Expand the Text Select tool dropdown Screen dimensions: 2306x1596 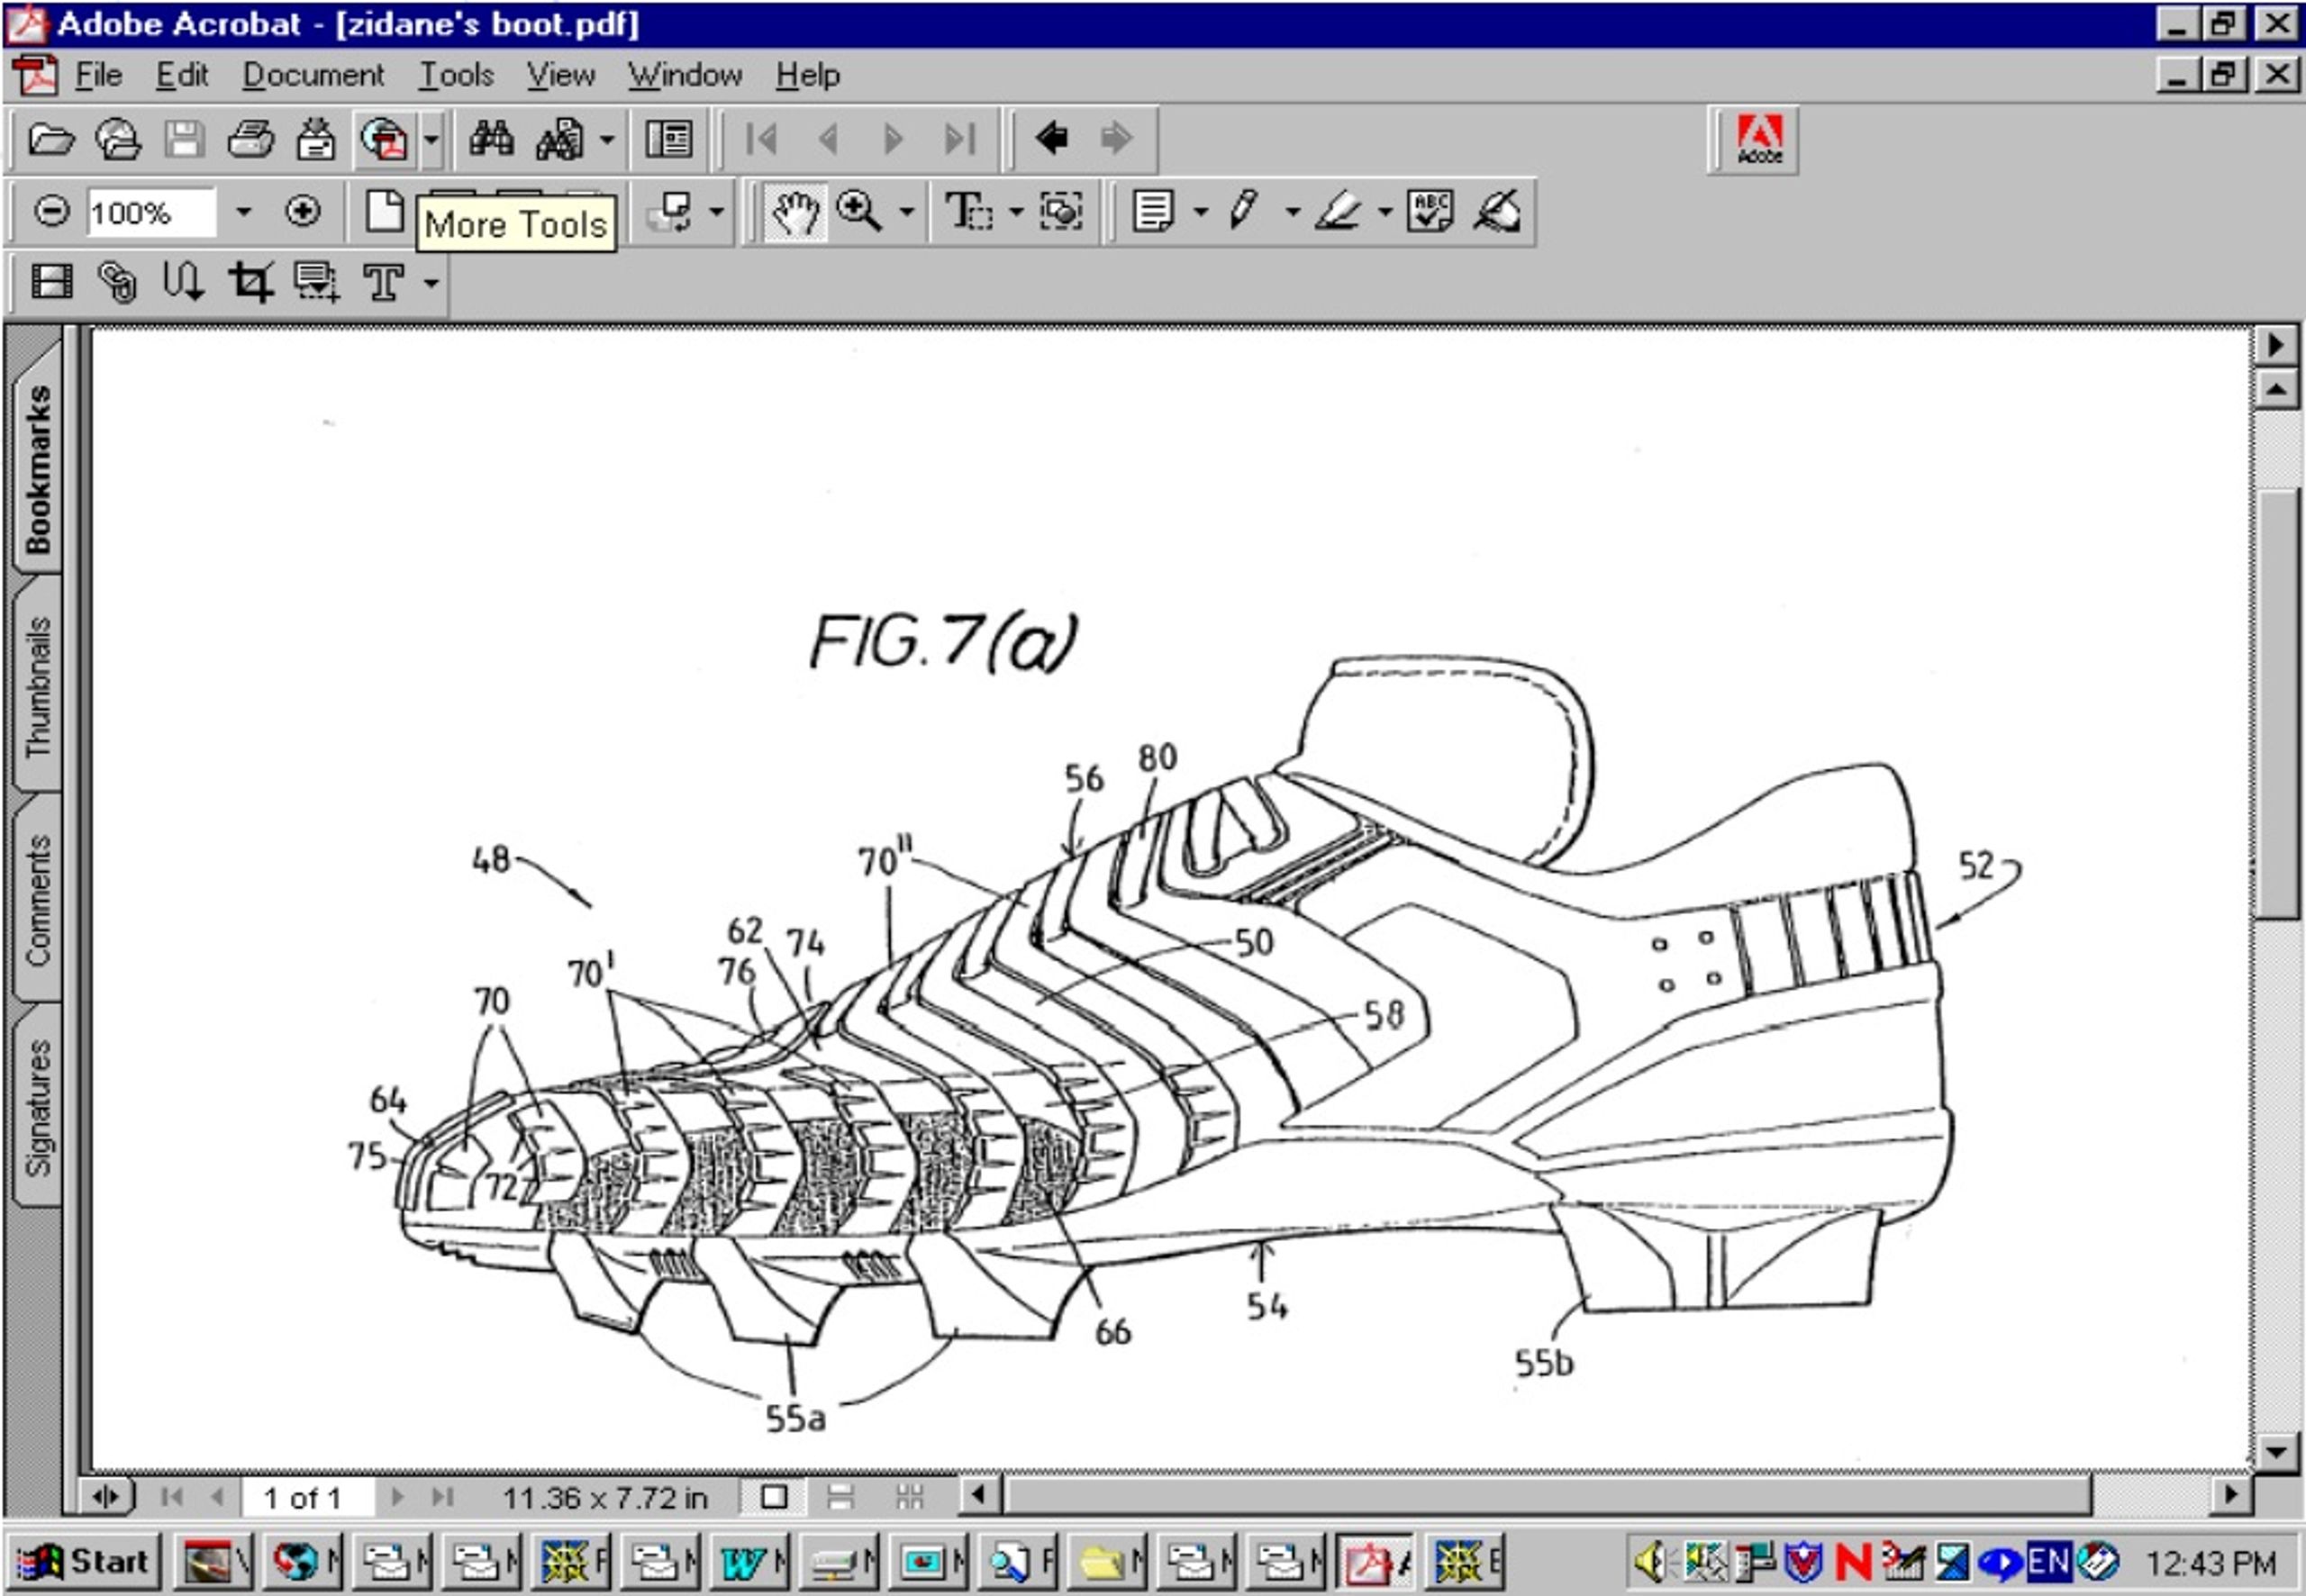pos(1015,212)
